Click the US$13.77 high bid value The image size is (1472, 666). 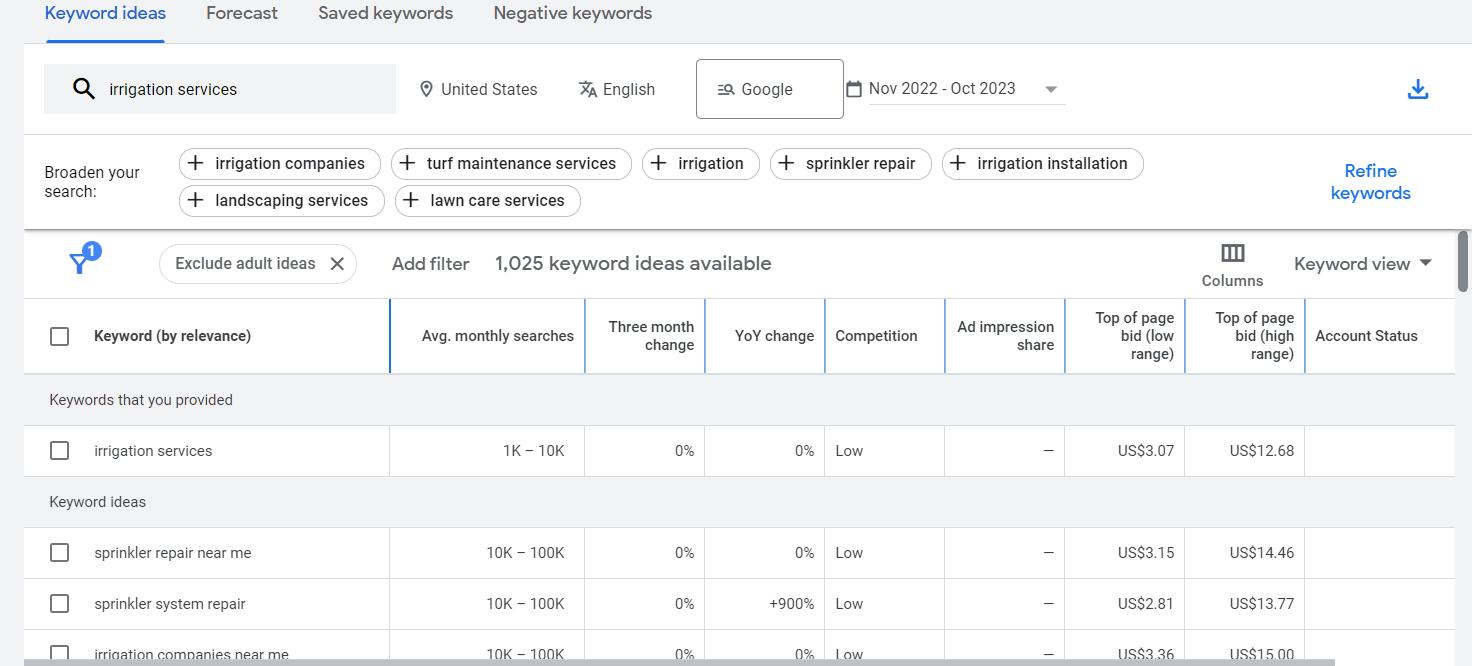(x=1262, y=604)
